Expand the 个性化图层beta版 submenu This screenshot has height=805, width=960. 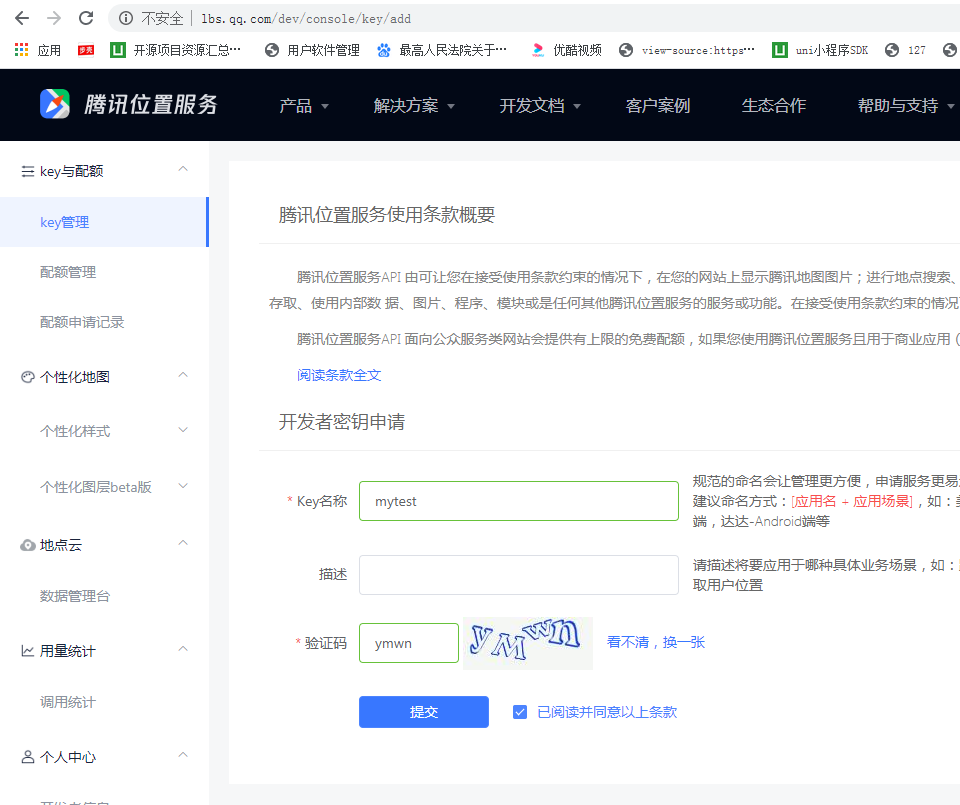click(182, 486)
